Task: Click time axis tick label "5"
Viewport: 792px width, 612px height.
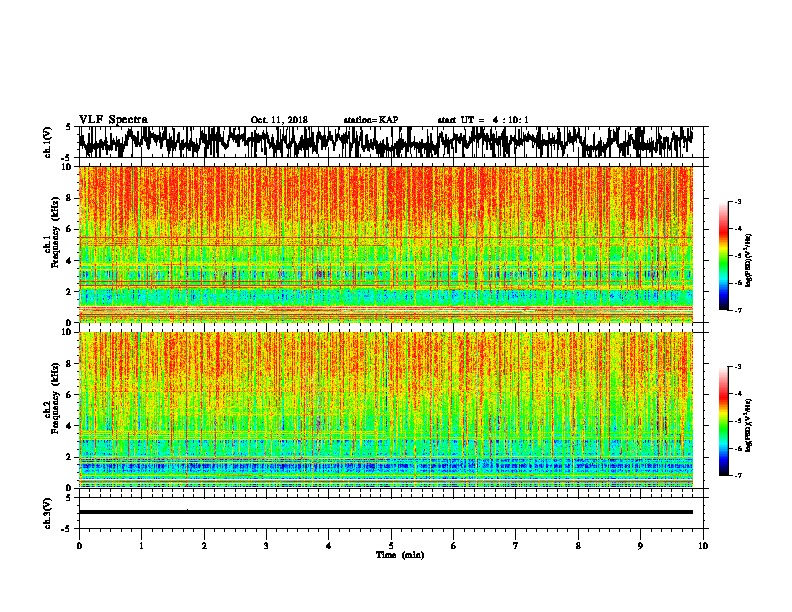Action: 391,546
